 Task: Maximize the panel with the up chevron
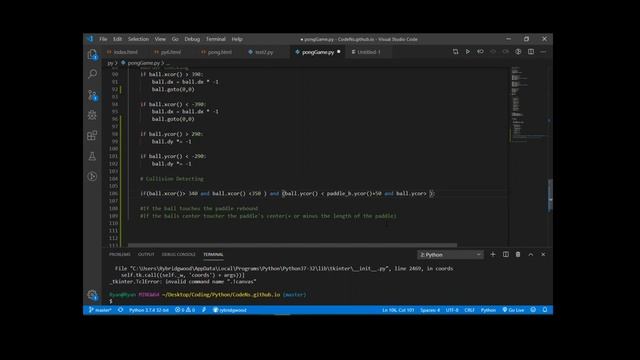pyautogui.click(x=531, y=254)
